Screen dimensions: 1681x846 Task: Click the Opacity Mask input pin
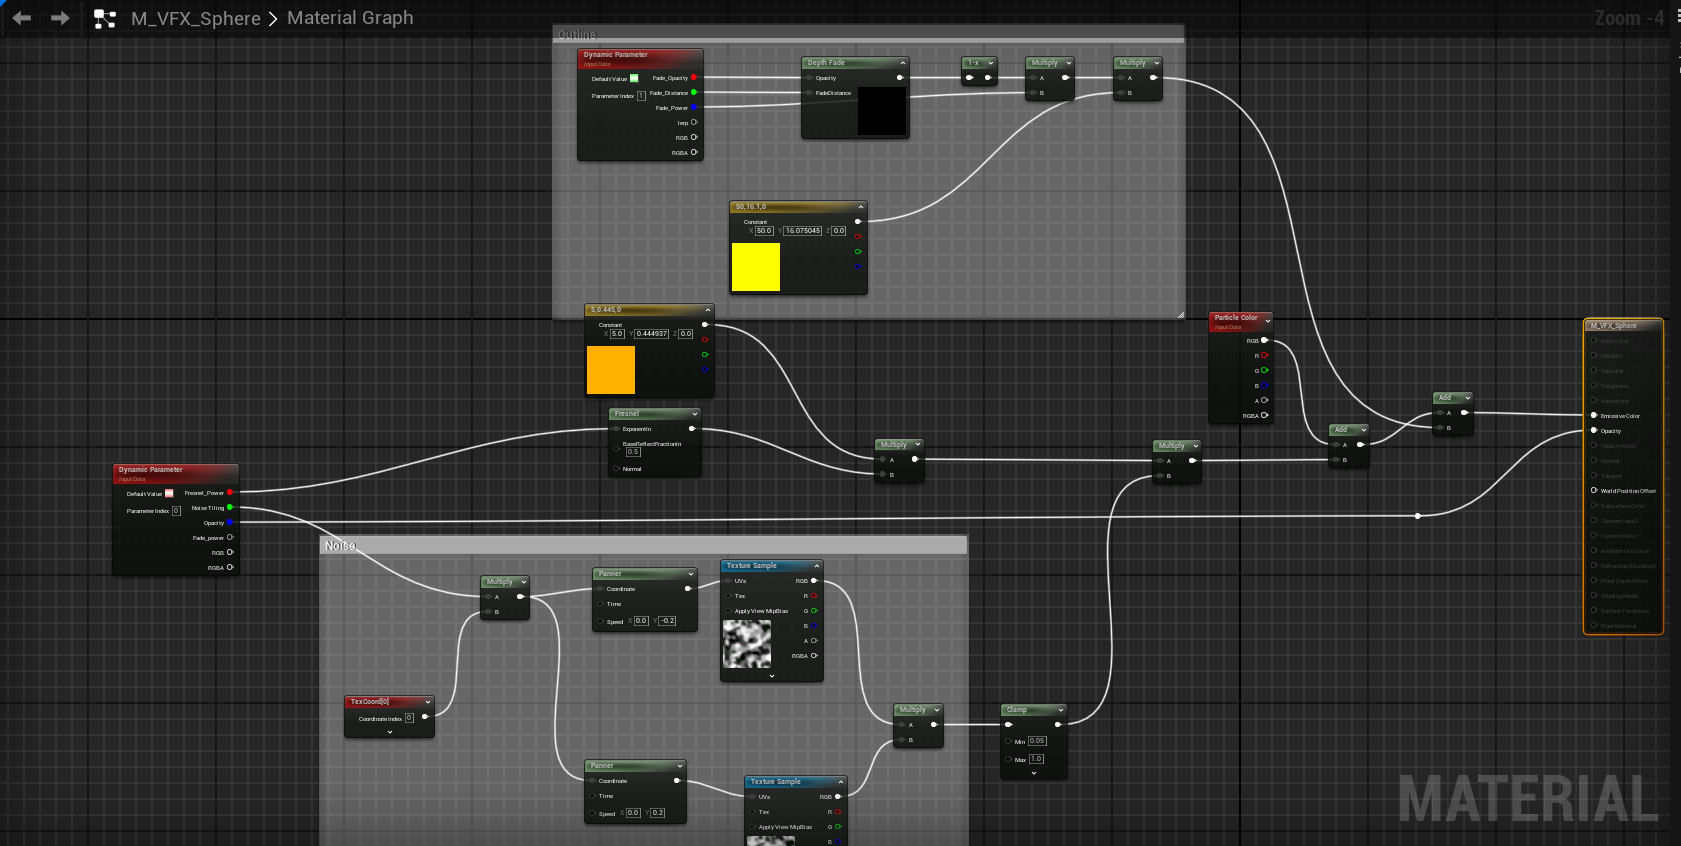click(1594, 445)
